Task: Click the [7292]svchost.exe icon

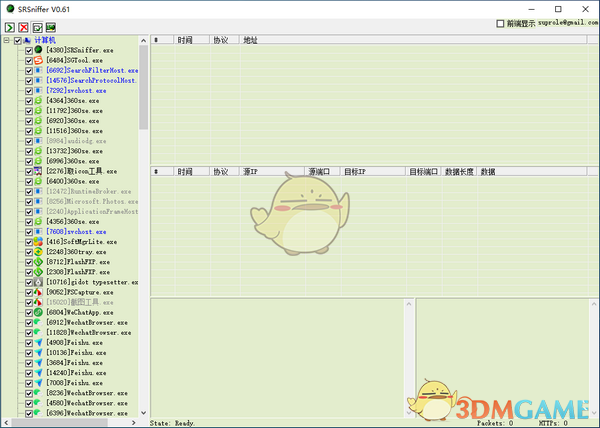Action: [38, 90]
